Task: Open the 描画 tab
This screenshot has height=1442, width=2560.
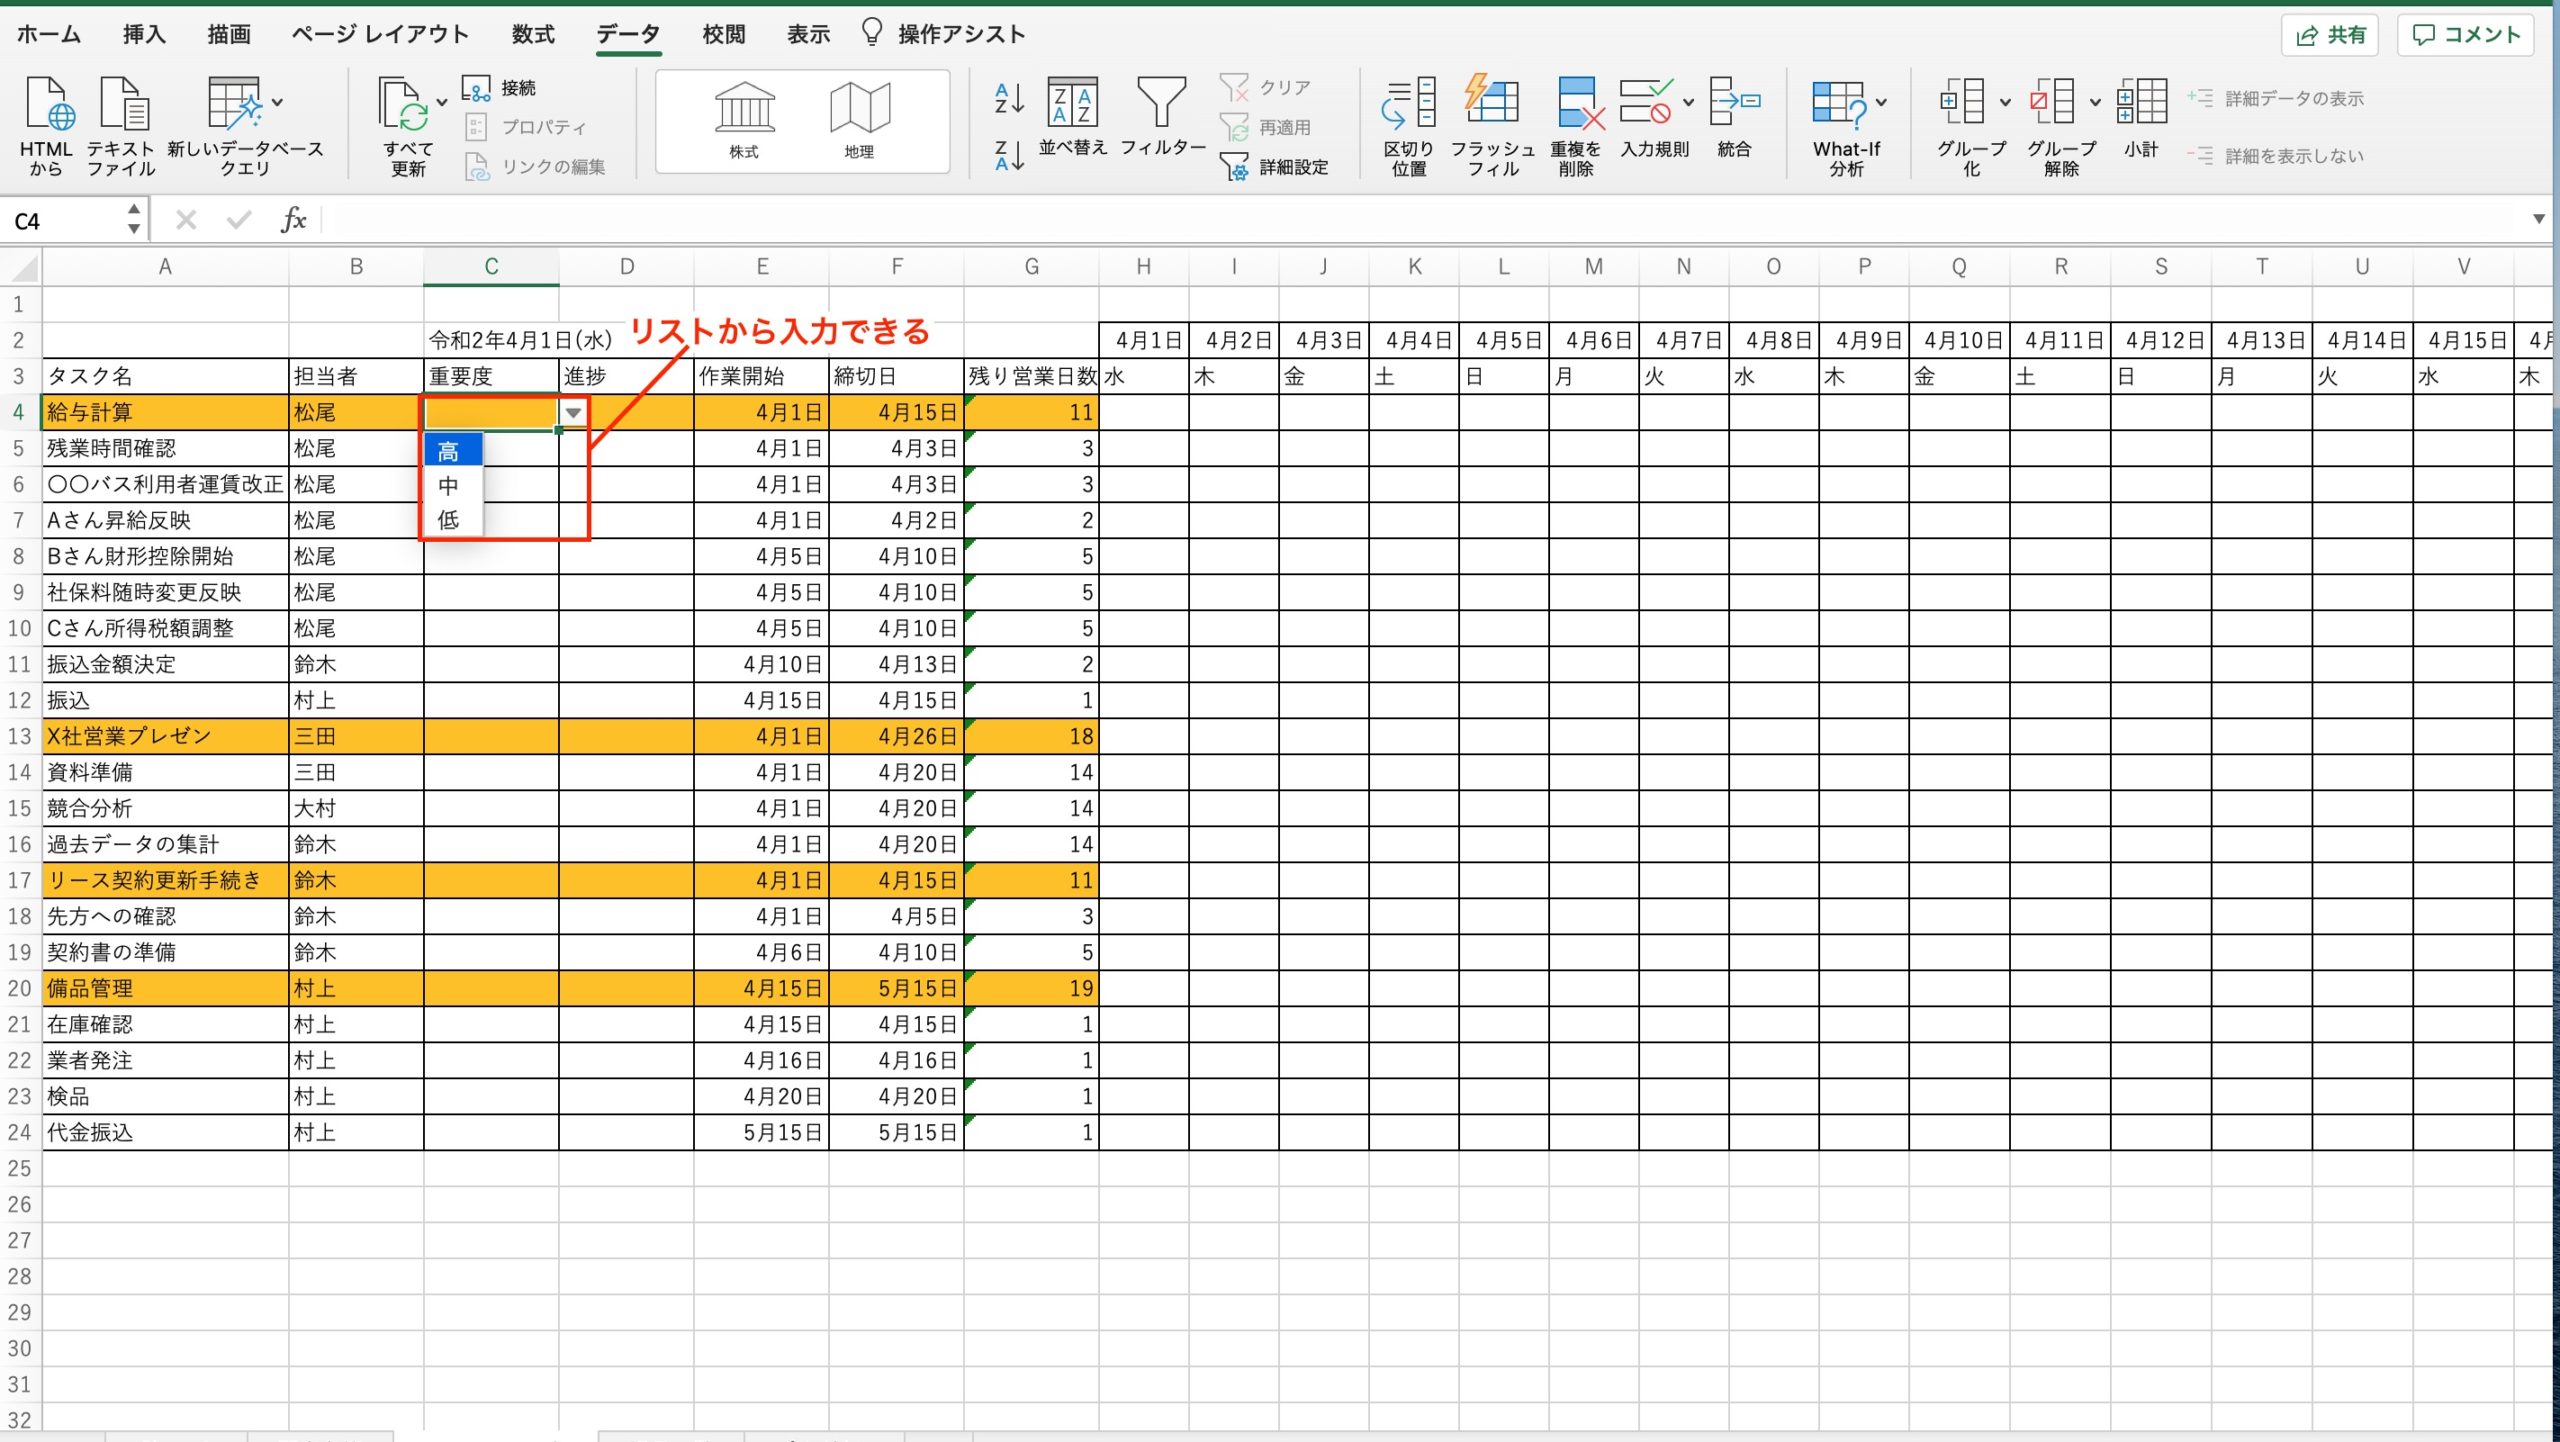Action: pos(229,34)
